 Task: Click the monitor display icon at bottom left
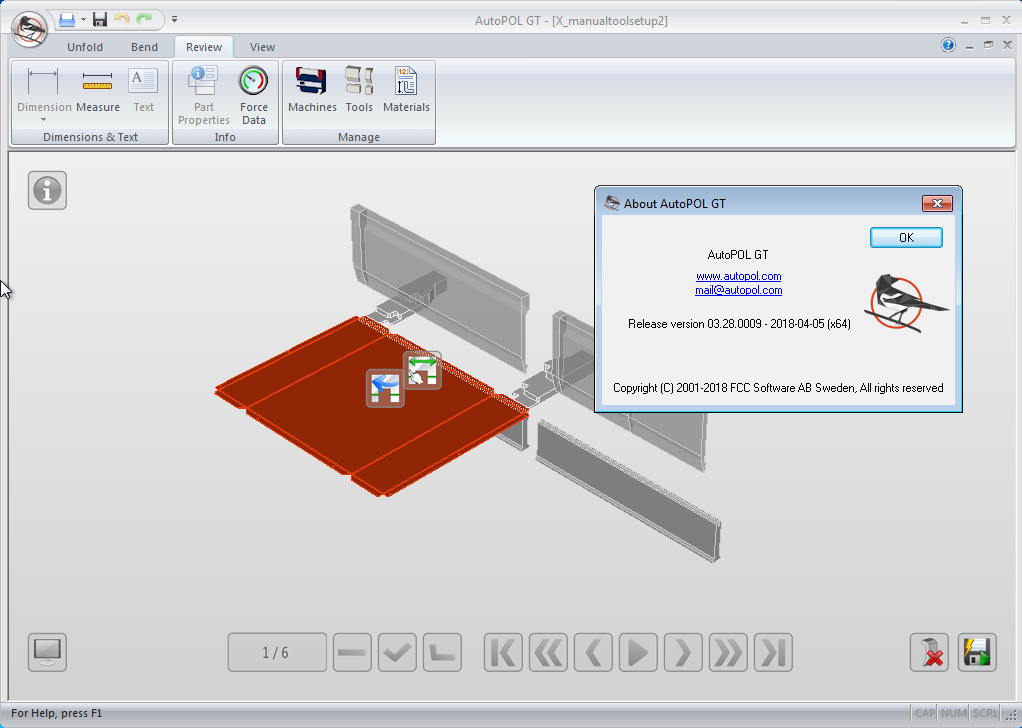coord(47,653)
